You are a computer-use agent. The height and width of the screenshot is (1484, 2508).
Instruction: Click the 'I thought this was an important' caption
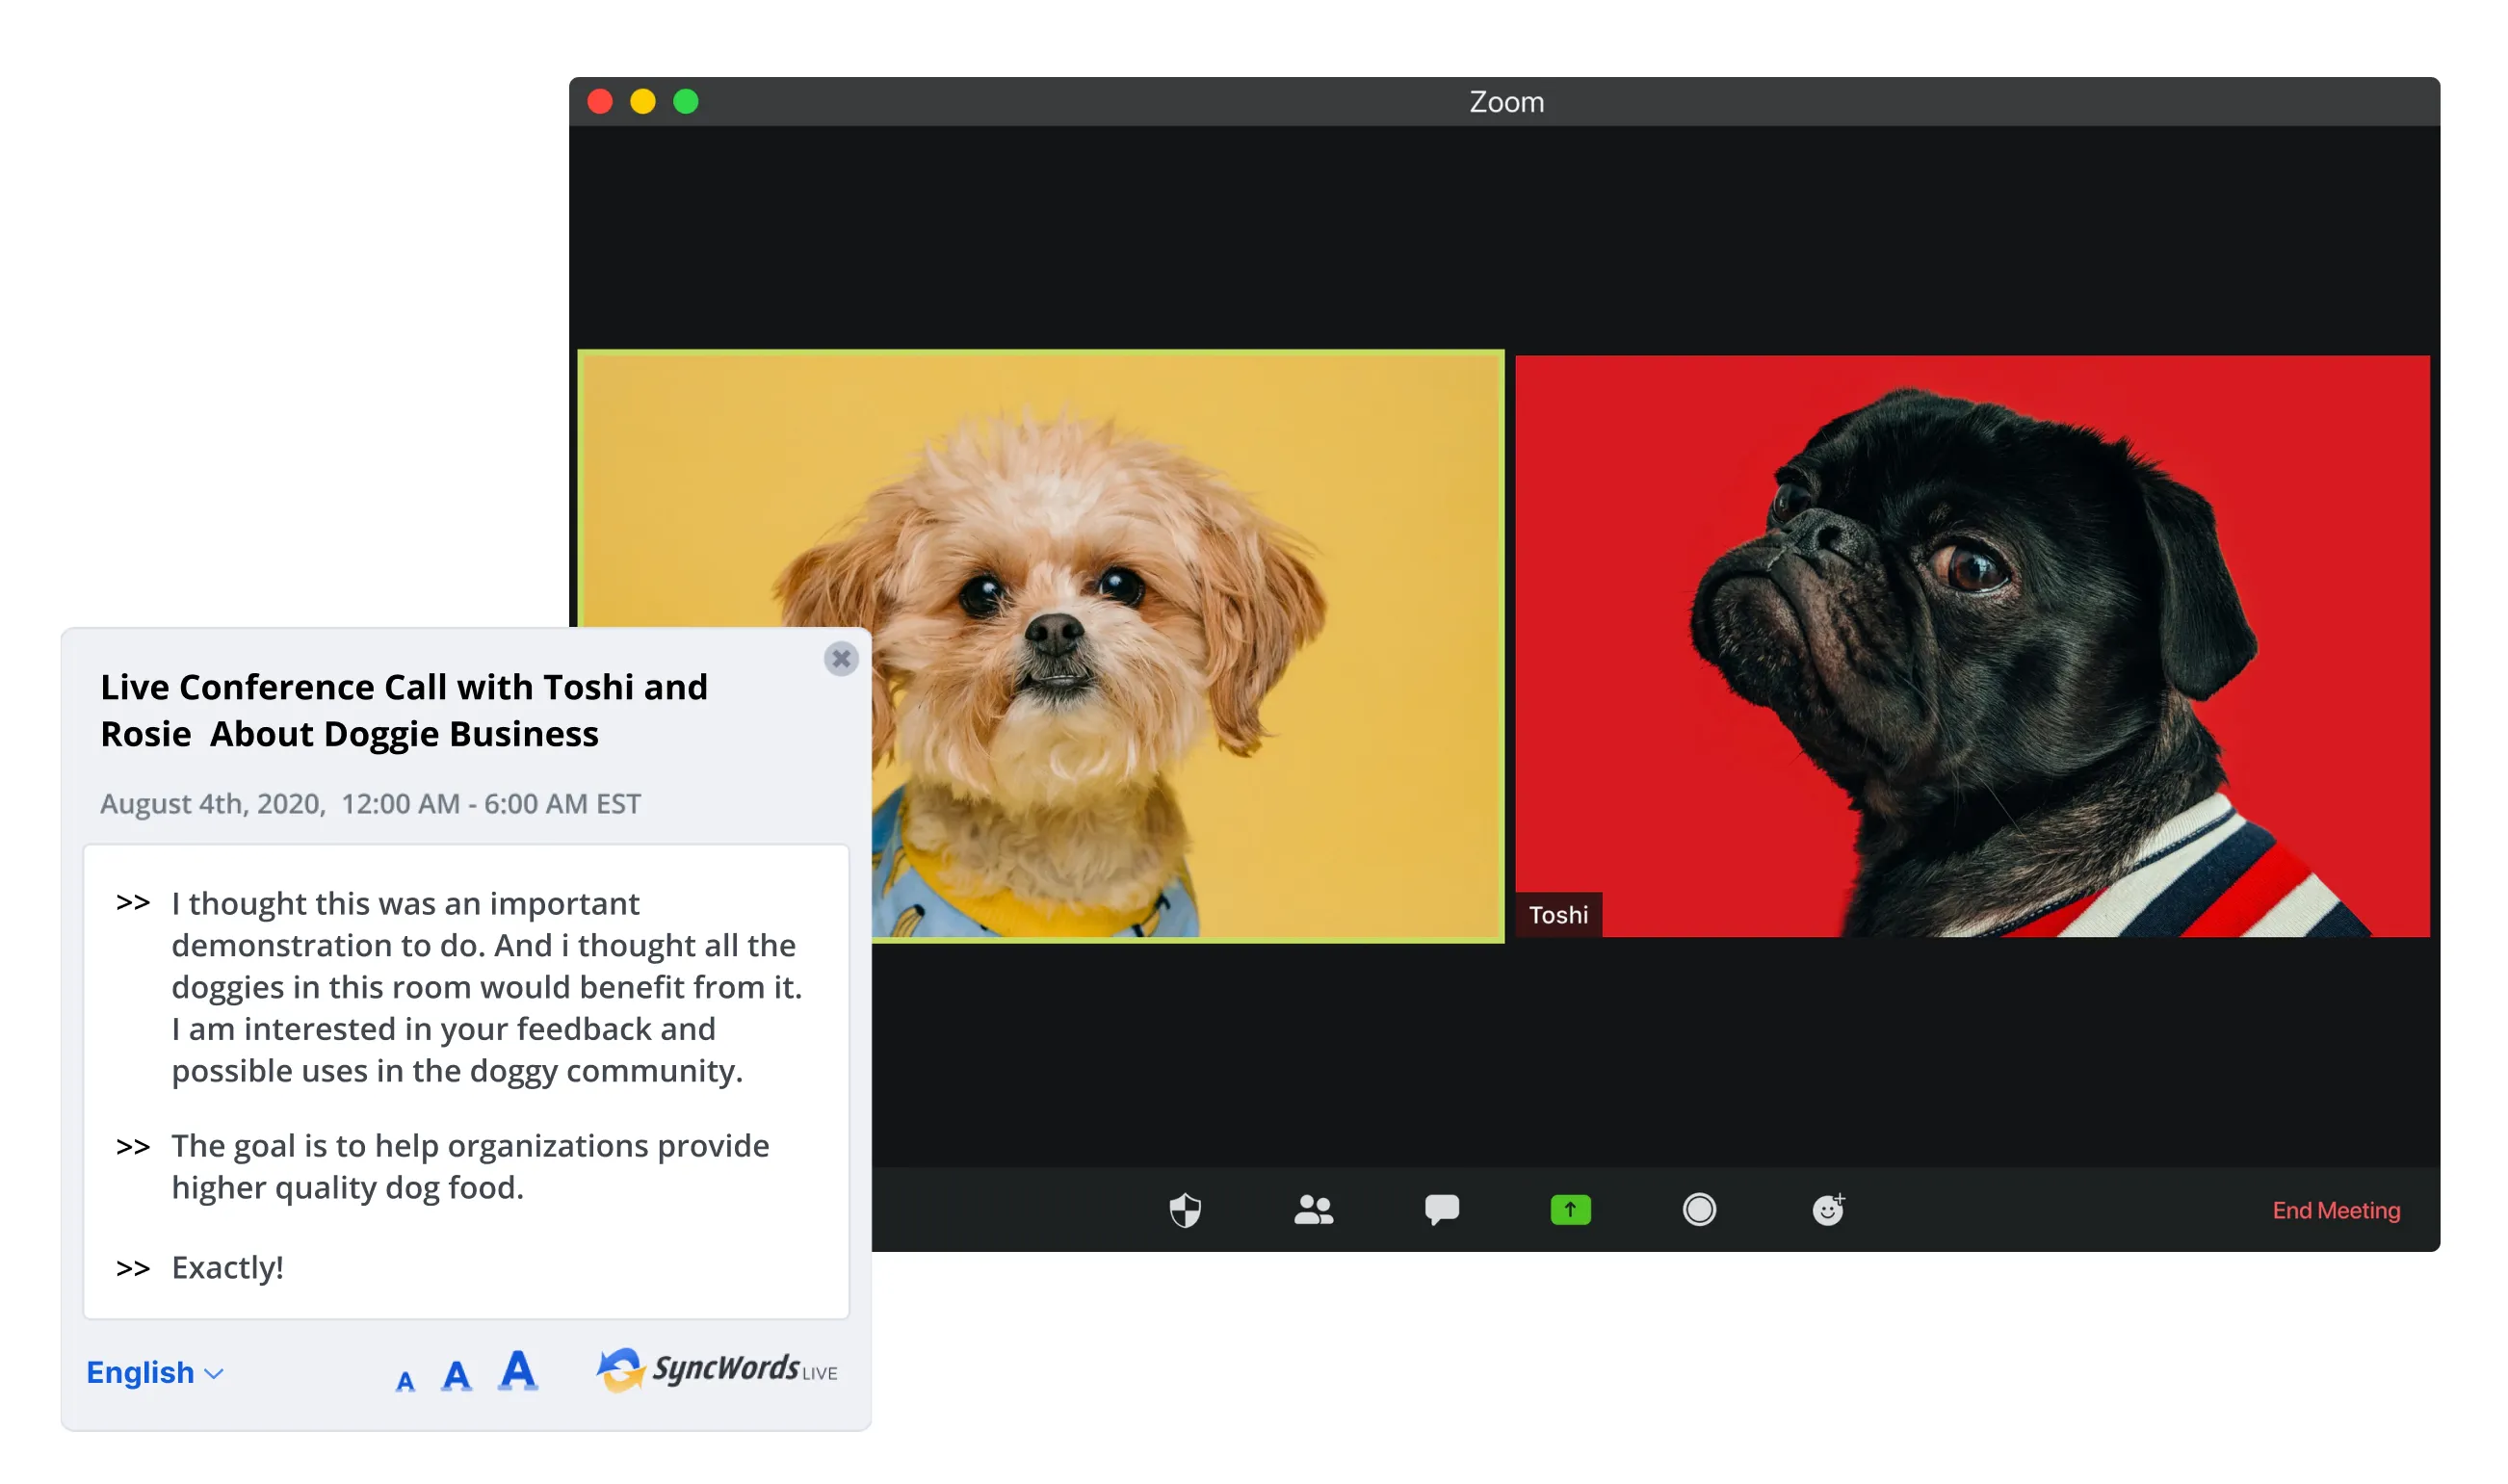point(487,987)
